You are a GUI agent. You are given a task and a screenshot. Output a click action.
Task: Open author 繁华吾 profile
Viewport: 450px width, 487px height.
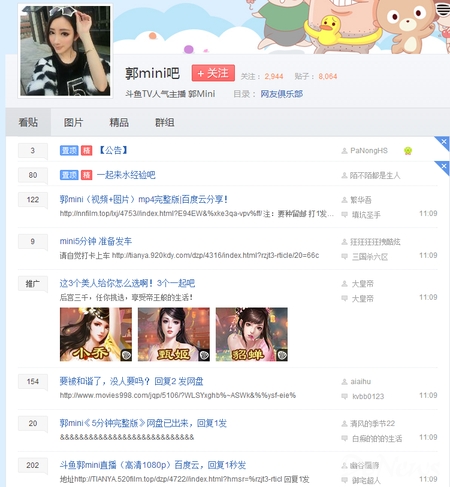coord(361,200)
